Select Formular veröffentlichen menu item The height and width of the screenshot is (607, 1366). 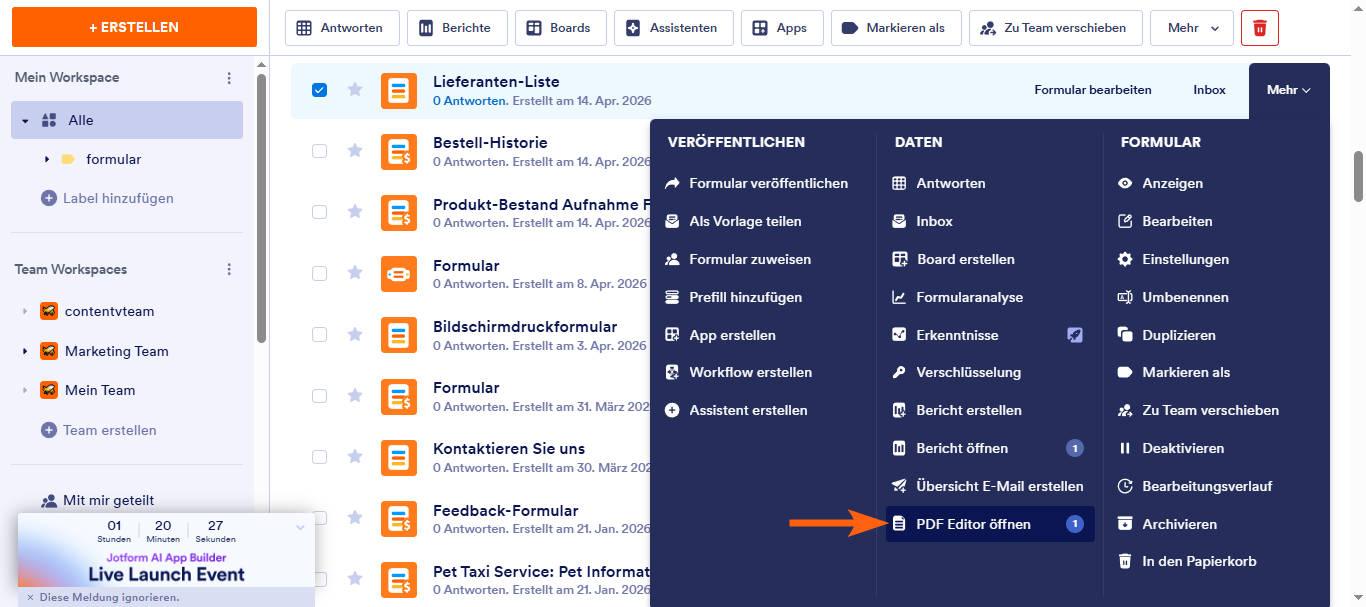(757, 183)
